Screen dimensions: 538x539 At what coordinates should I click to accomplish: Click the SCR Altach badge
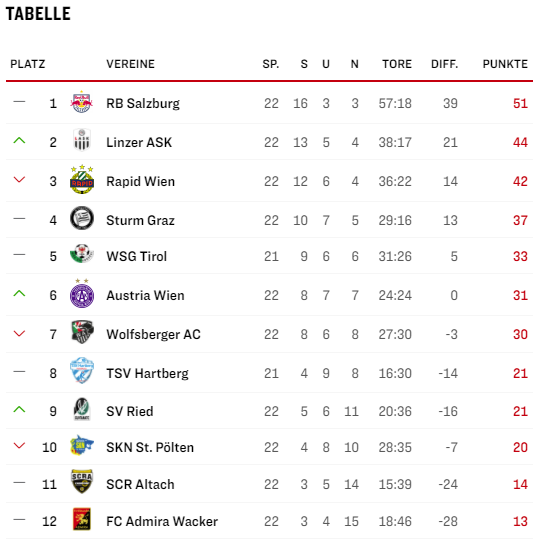click(82, 482)
